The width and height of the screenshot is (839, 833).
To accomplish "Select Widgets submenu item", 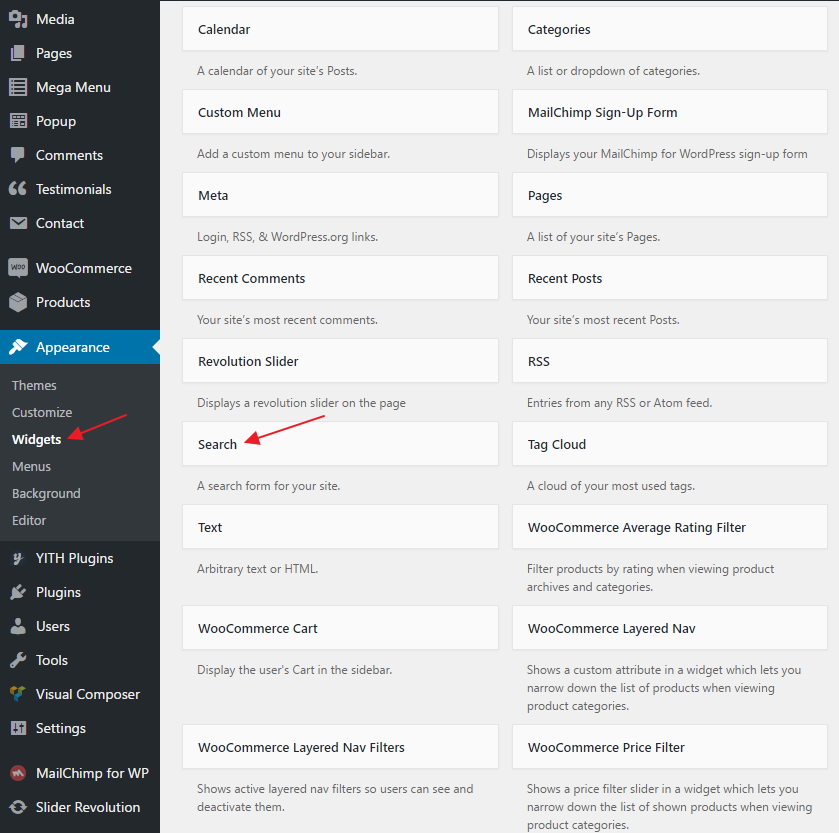I will tap(36, 439).
